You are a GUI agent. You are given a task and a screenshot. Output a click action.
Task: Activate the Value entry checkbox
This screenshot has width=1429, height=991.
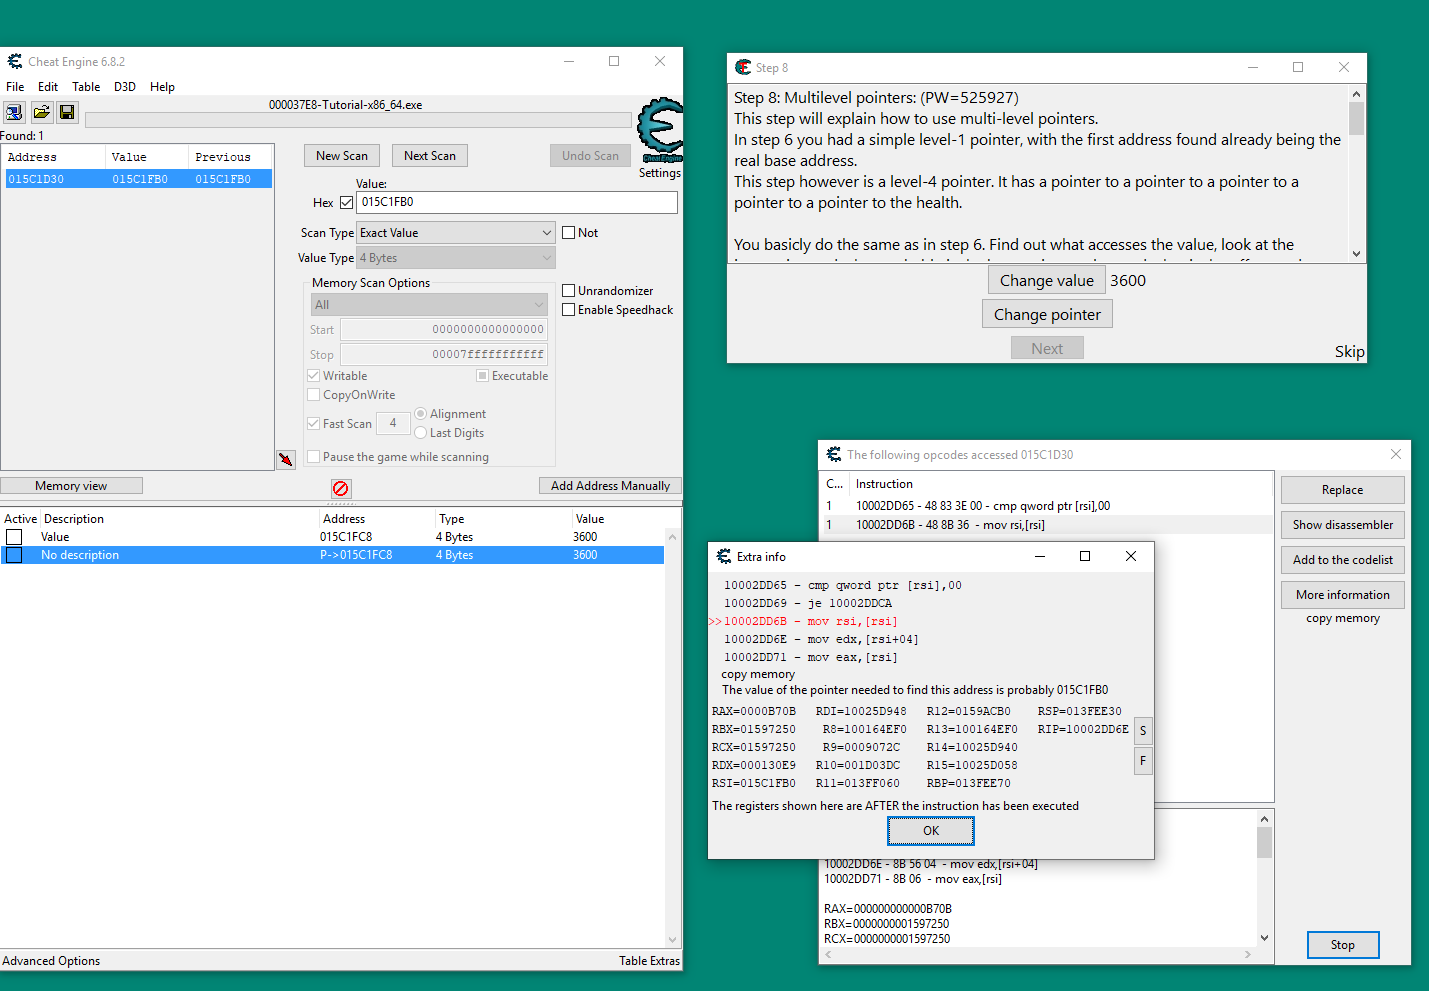[x=14, y=537]
